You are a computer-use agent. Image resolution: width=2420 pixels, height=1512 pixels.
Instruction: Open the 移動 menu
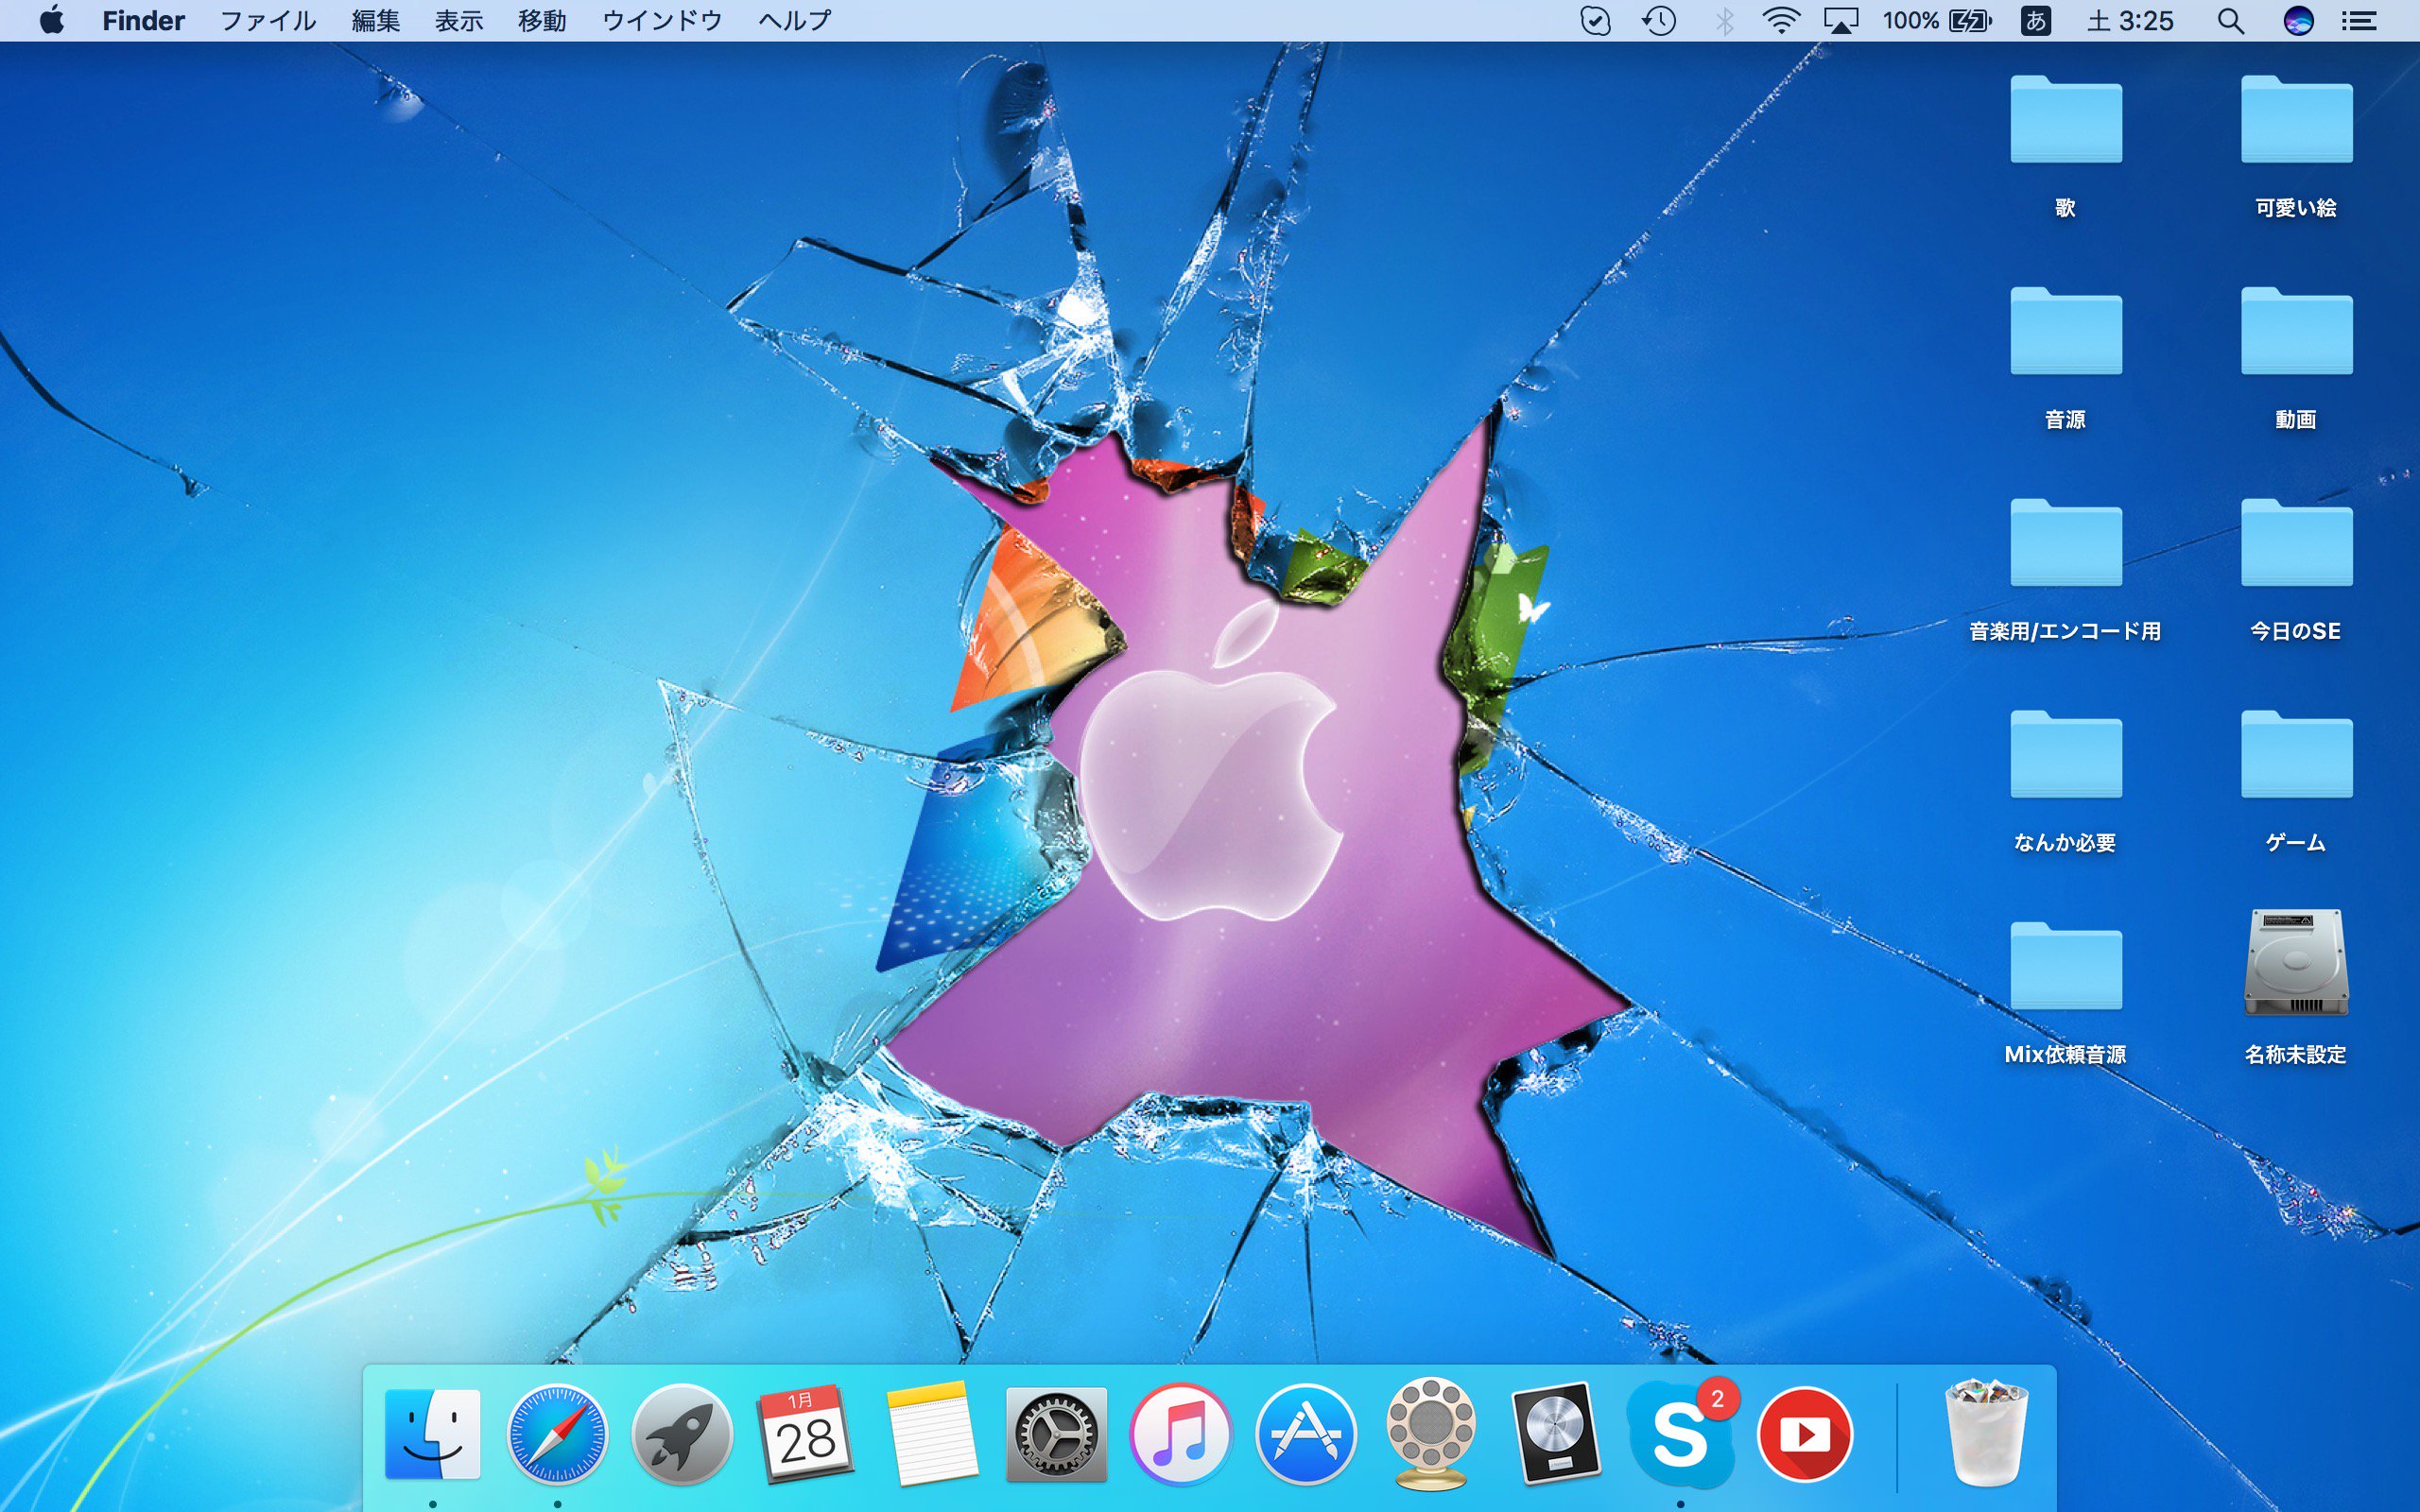542,20
